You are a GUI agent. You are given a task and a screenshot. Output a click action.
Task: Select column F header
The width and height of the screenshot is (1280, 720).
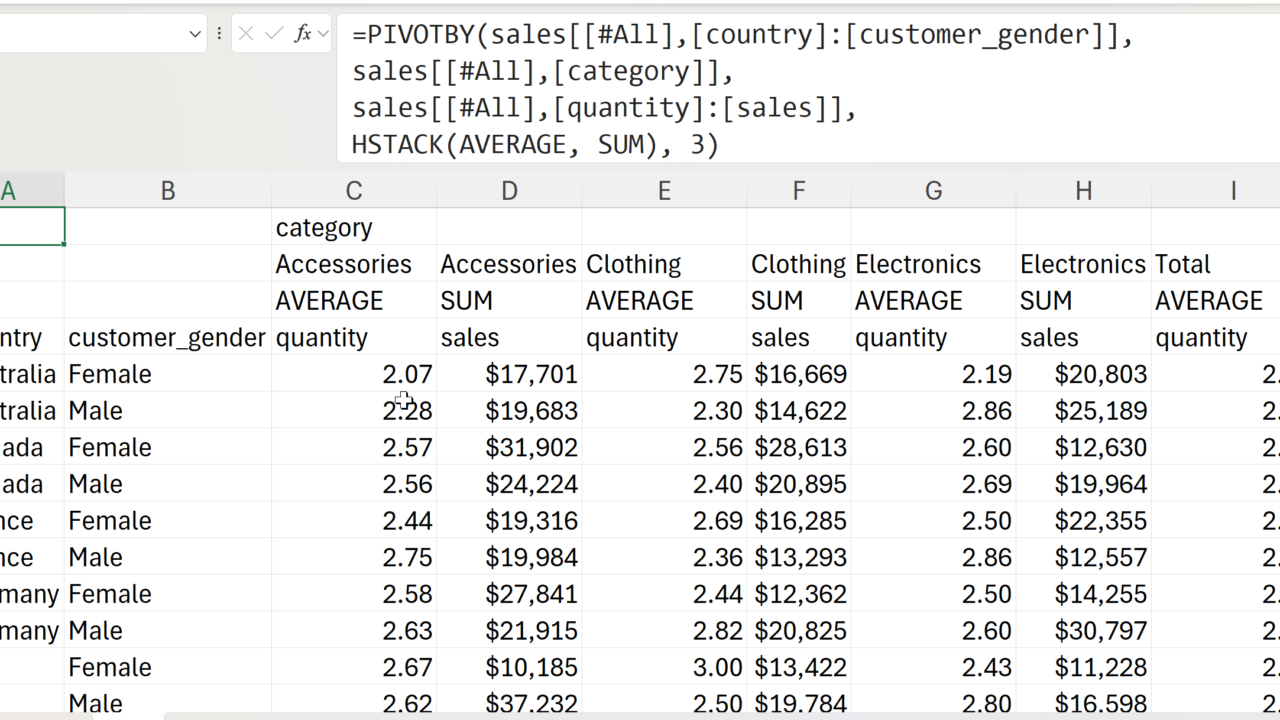[798, 191]
